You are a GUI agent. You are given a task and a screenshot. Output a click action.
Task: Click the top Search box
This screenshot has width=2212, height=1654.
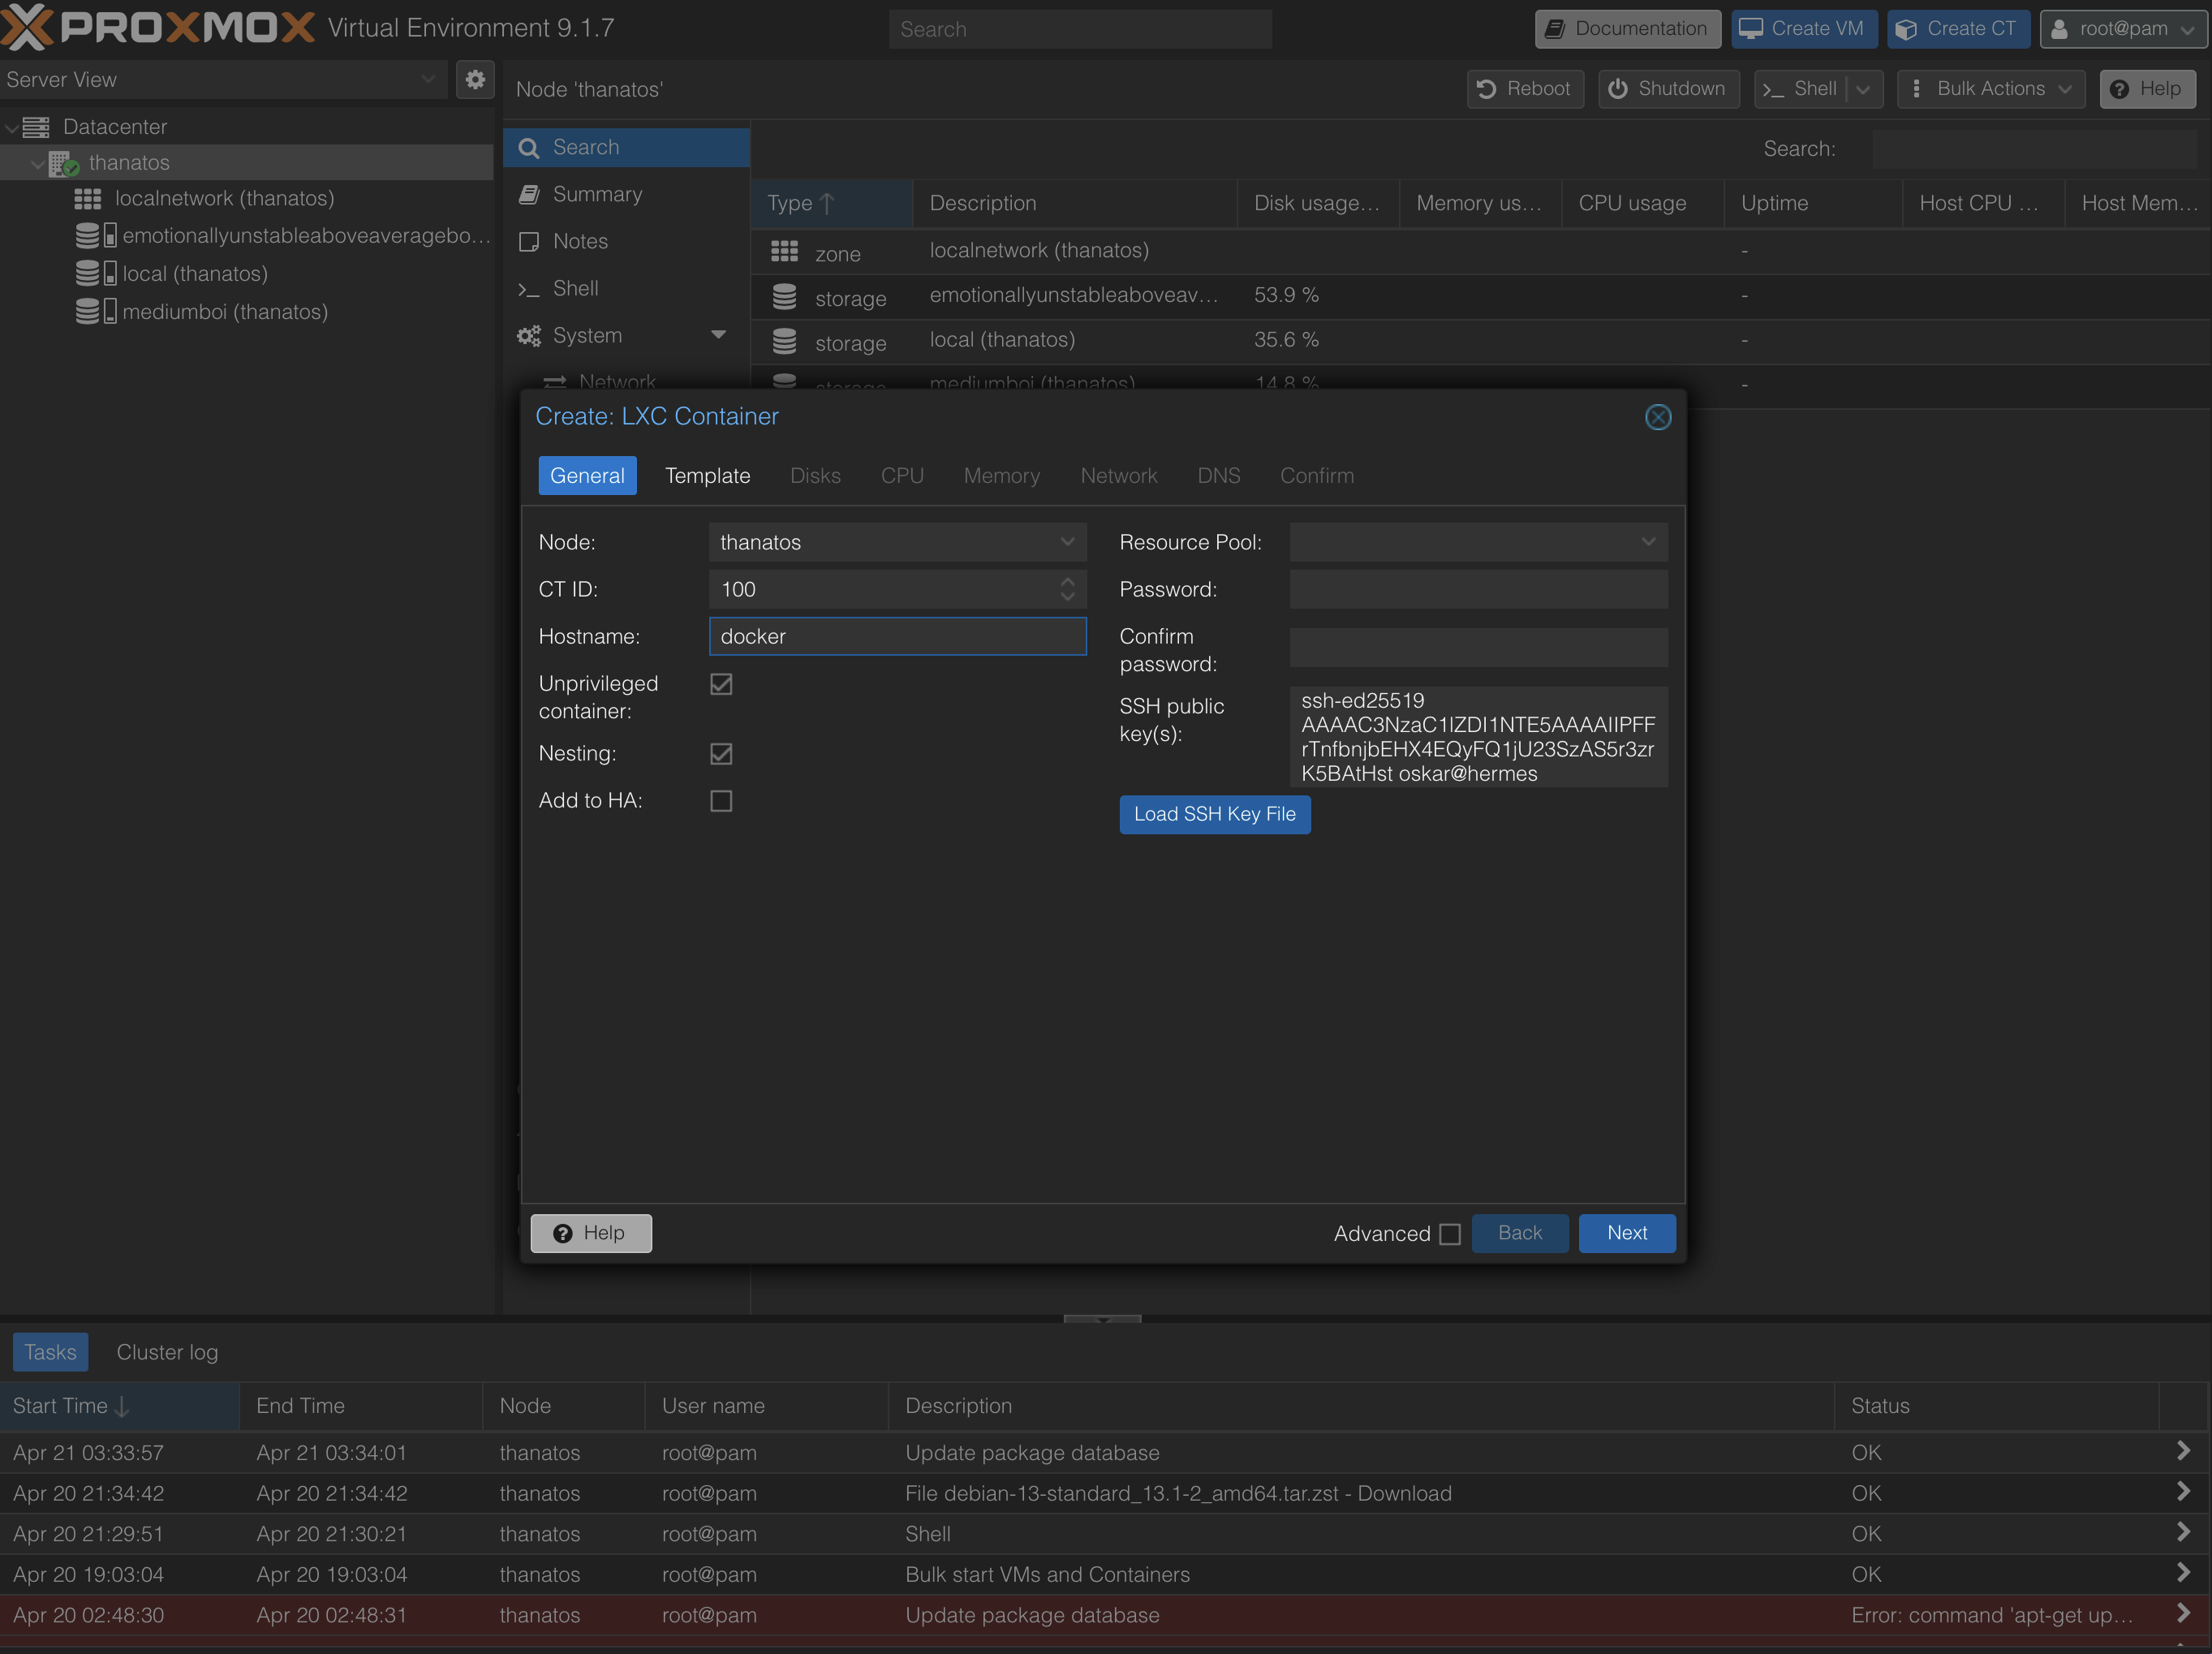point(1080,30)
